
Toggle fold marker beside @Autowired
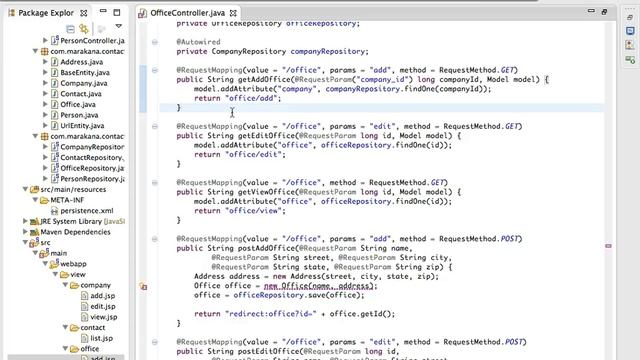155,42
